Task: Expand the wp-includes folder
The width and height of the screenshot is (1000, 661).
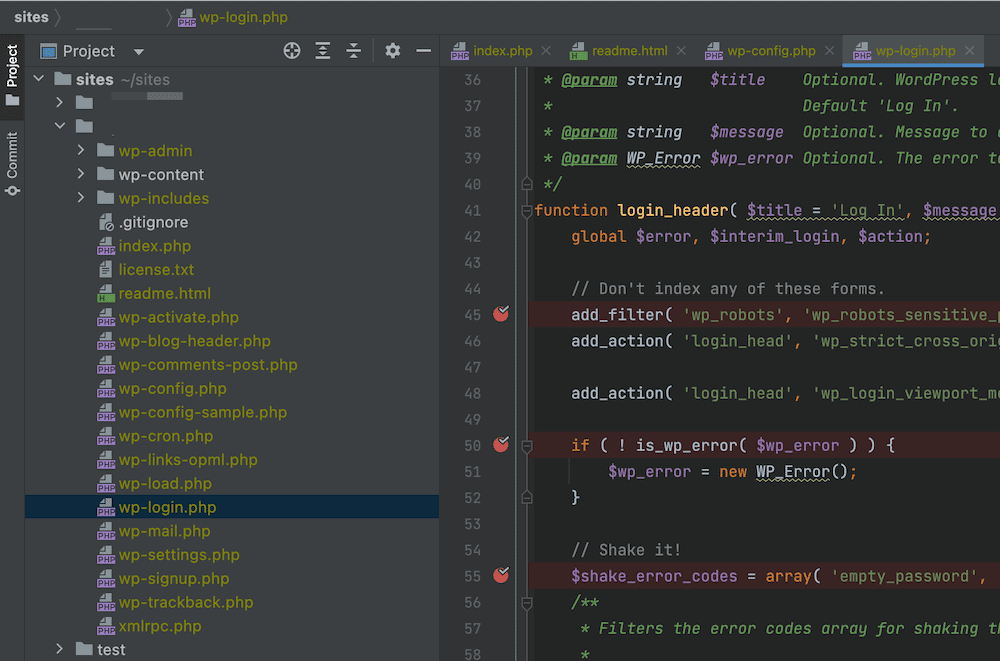Action: coord(82,198)
